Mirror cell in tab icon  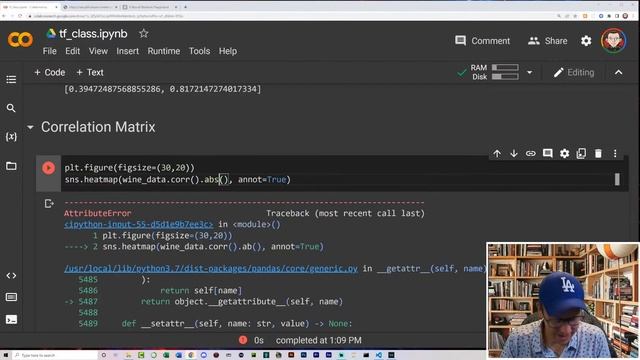(x=581, y=153)
